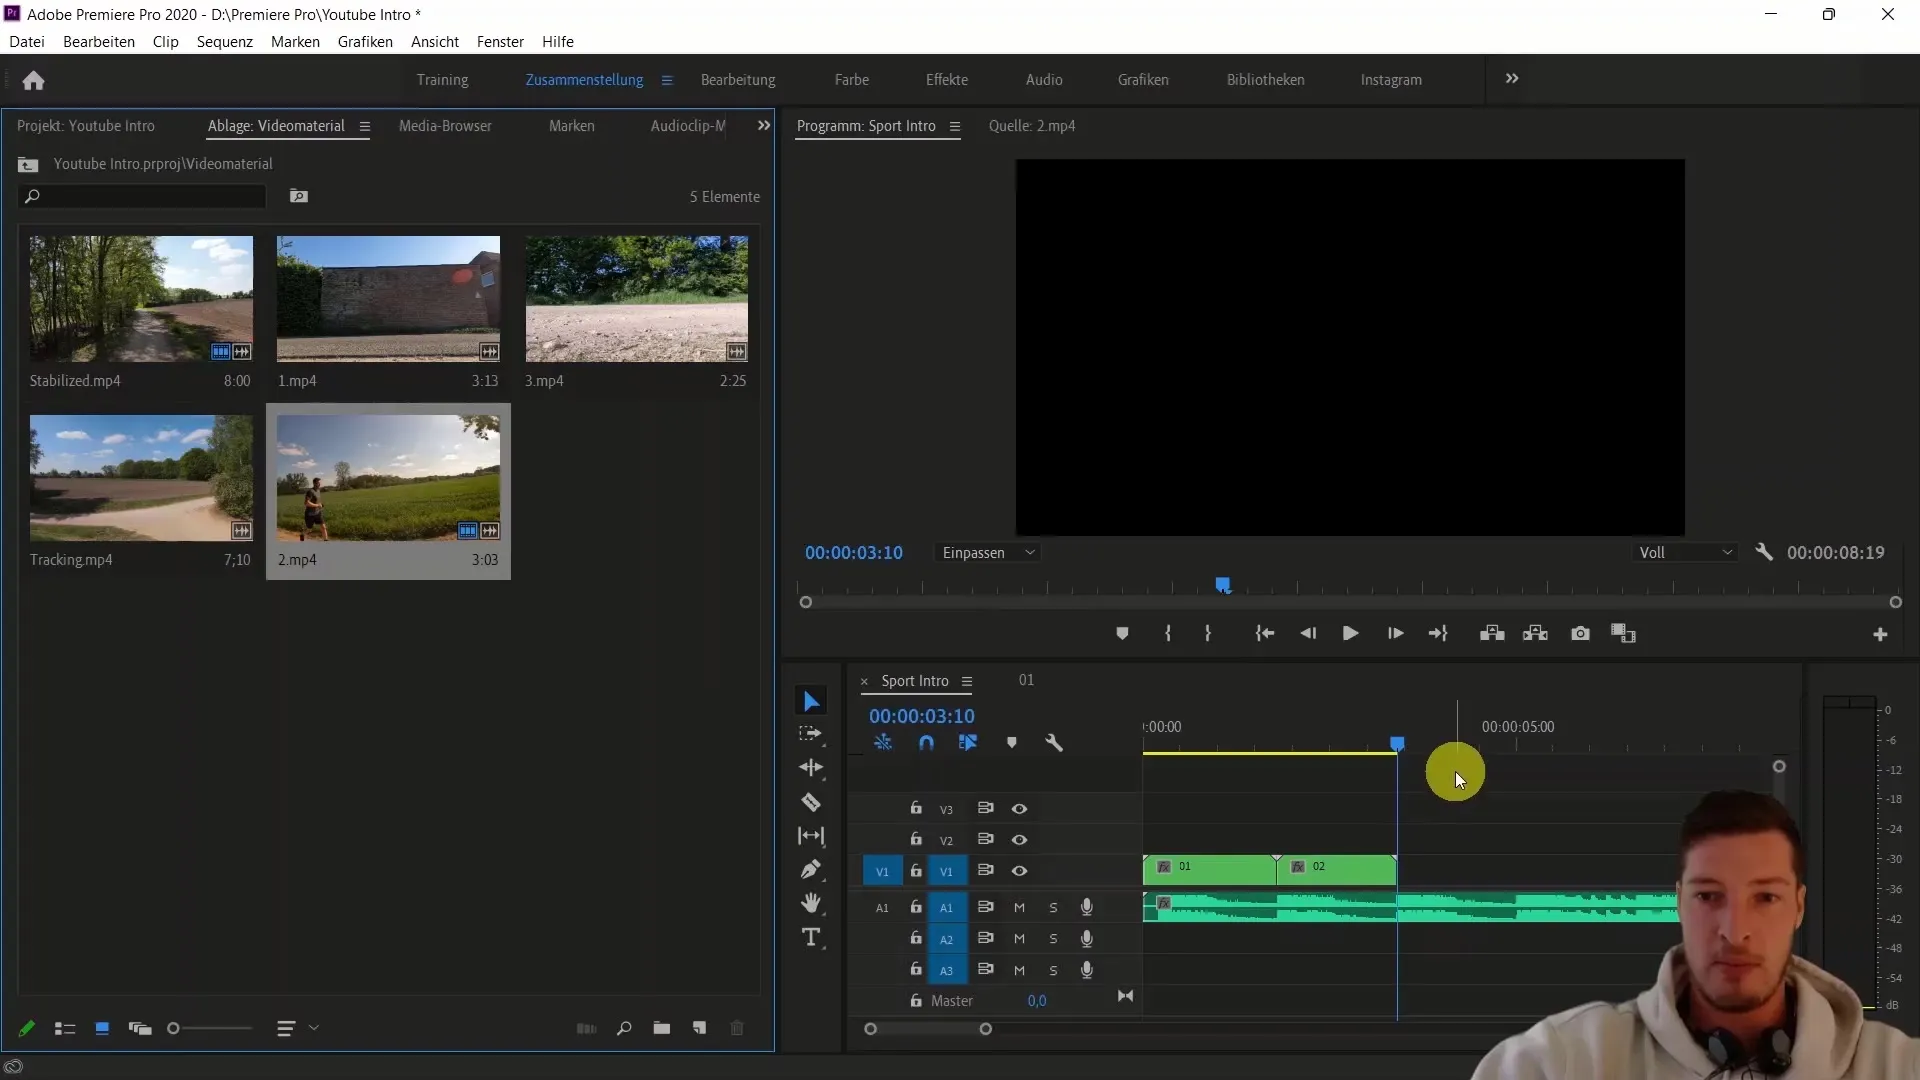The height and width of the screenshot is (1080, 1920).
Task: Switch to the Farbe workspace
Action: point(852,80)
